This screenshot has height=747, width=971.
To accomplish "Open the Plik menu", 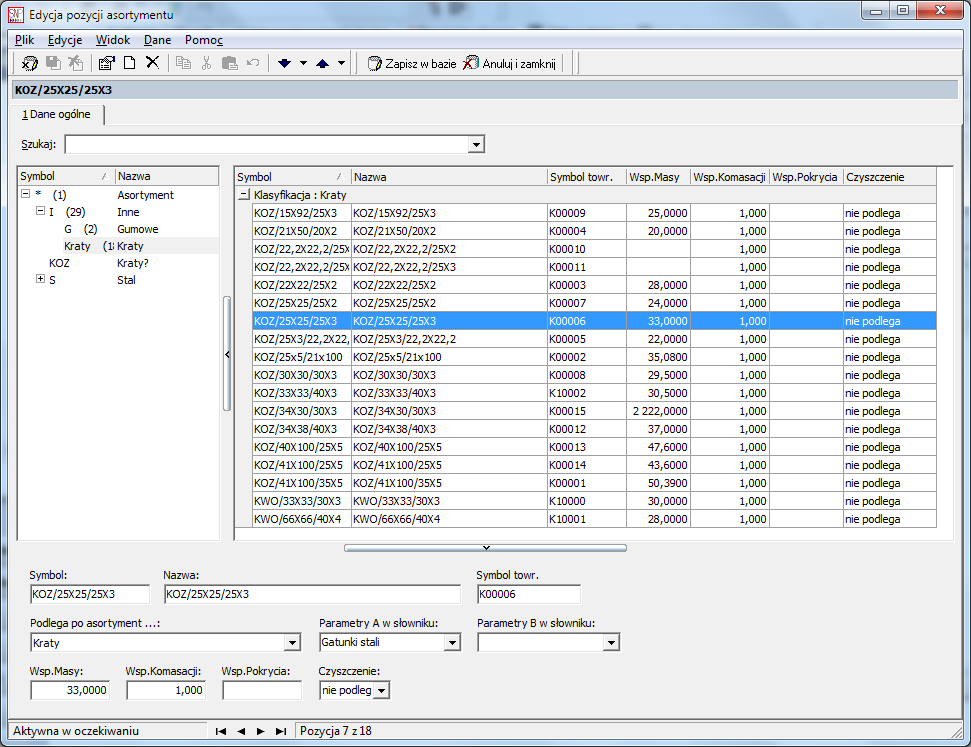I will (x=25, y=40).
